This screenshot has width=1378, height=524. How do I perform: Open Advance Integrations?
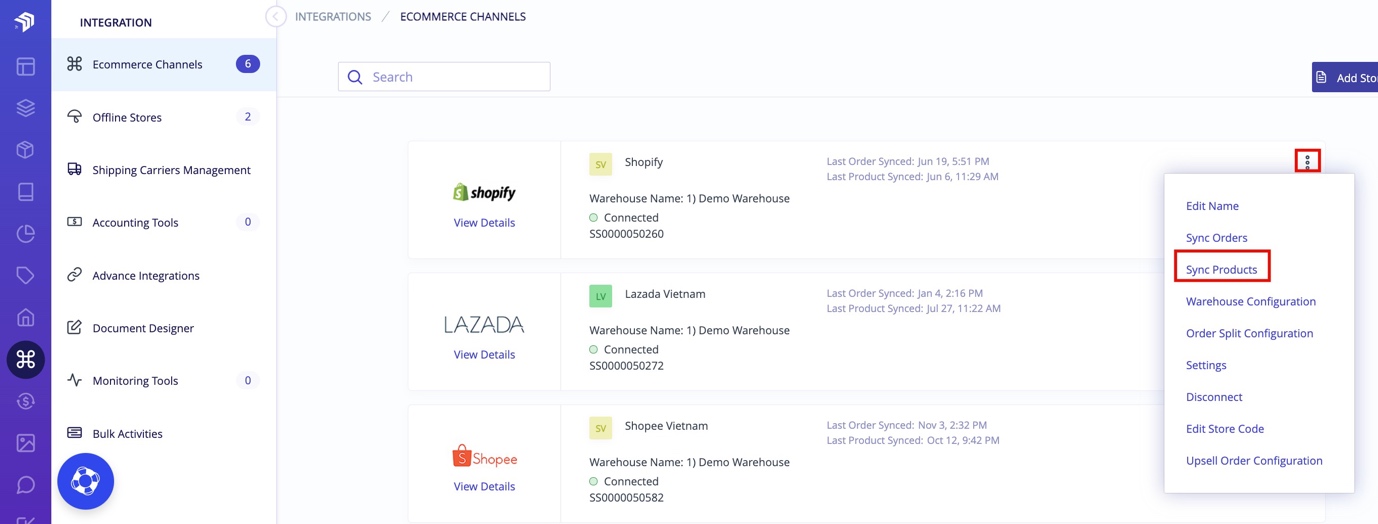pyautogui.click(x=164, y=275)
